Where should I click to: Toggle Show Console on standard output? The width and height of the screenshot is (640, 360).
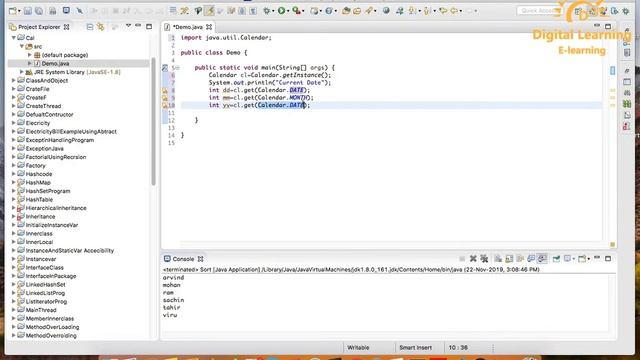point(531,259)
